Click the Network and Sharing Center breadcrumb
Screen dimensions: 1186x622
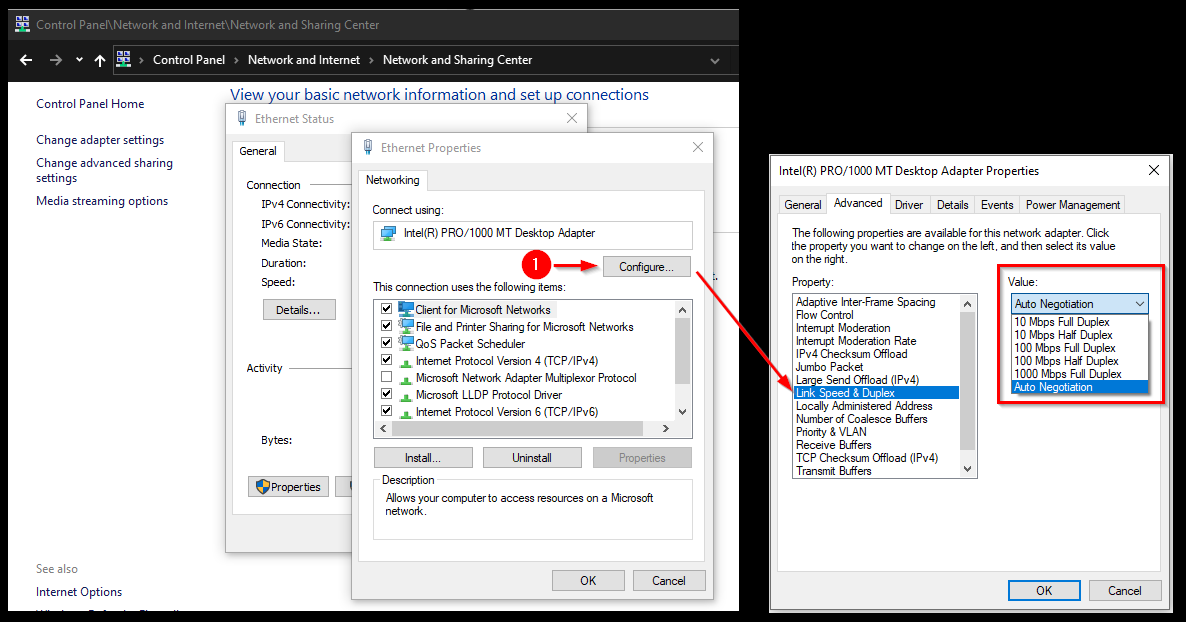point(458,60)
